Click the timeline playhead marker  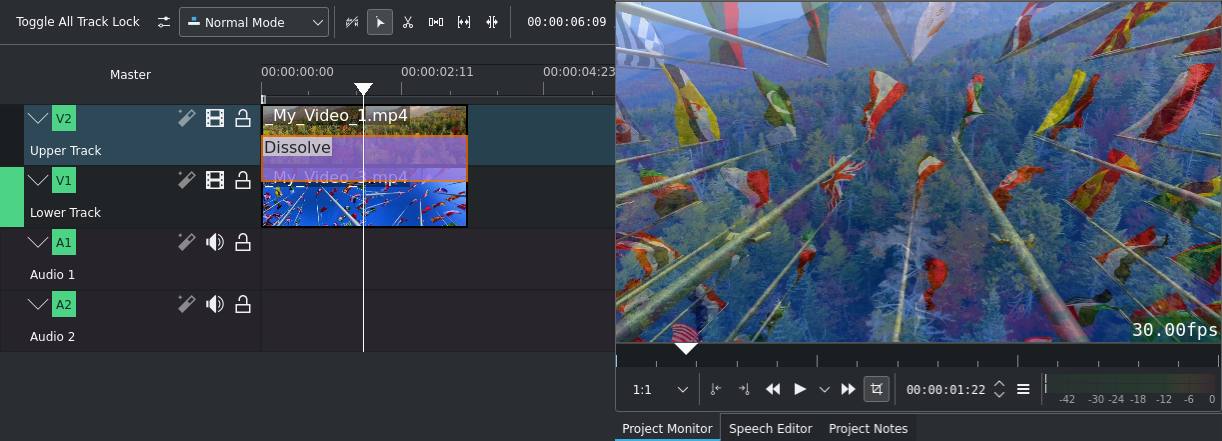point(363,90)
